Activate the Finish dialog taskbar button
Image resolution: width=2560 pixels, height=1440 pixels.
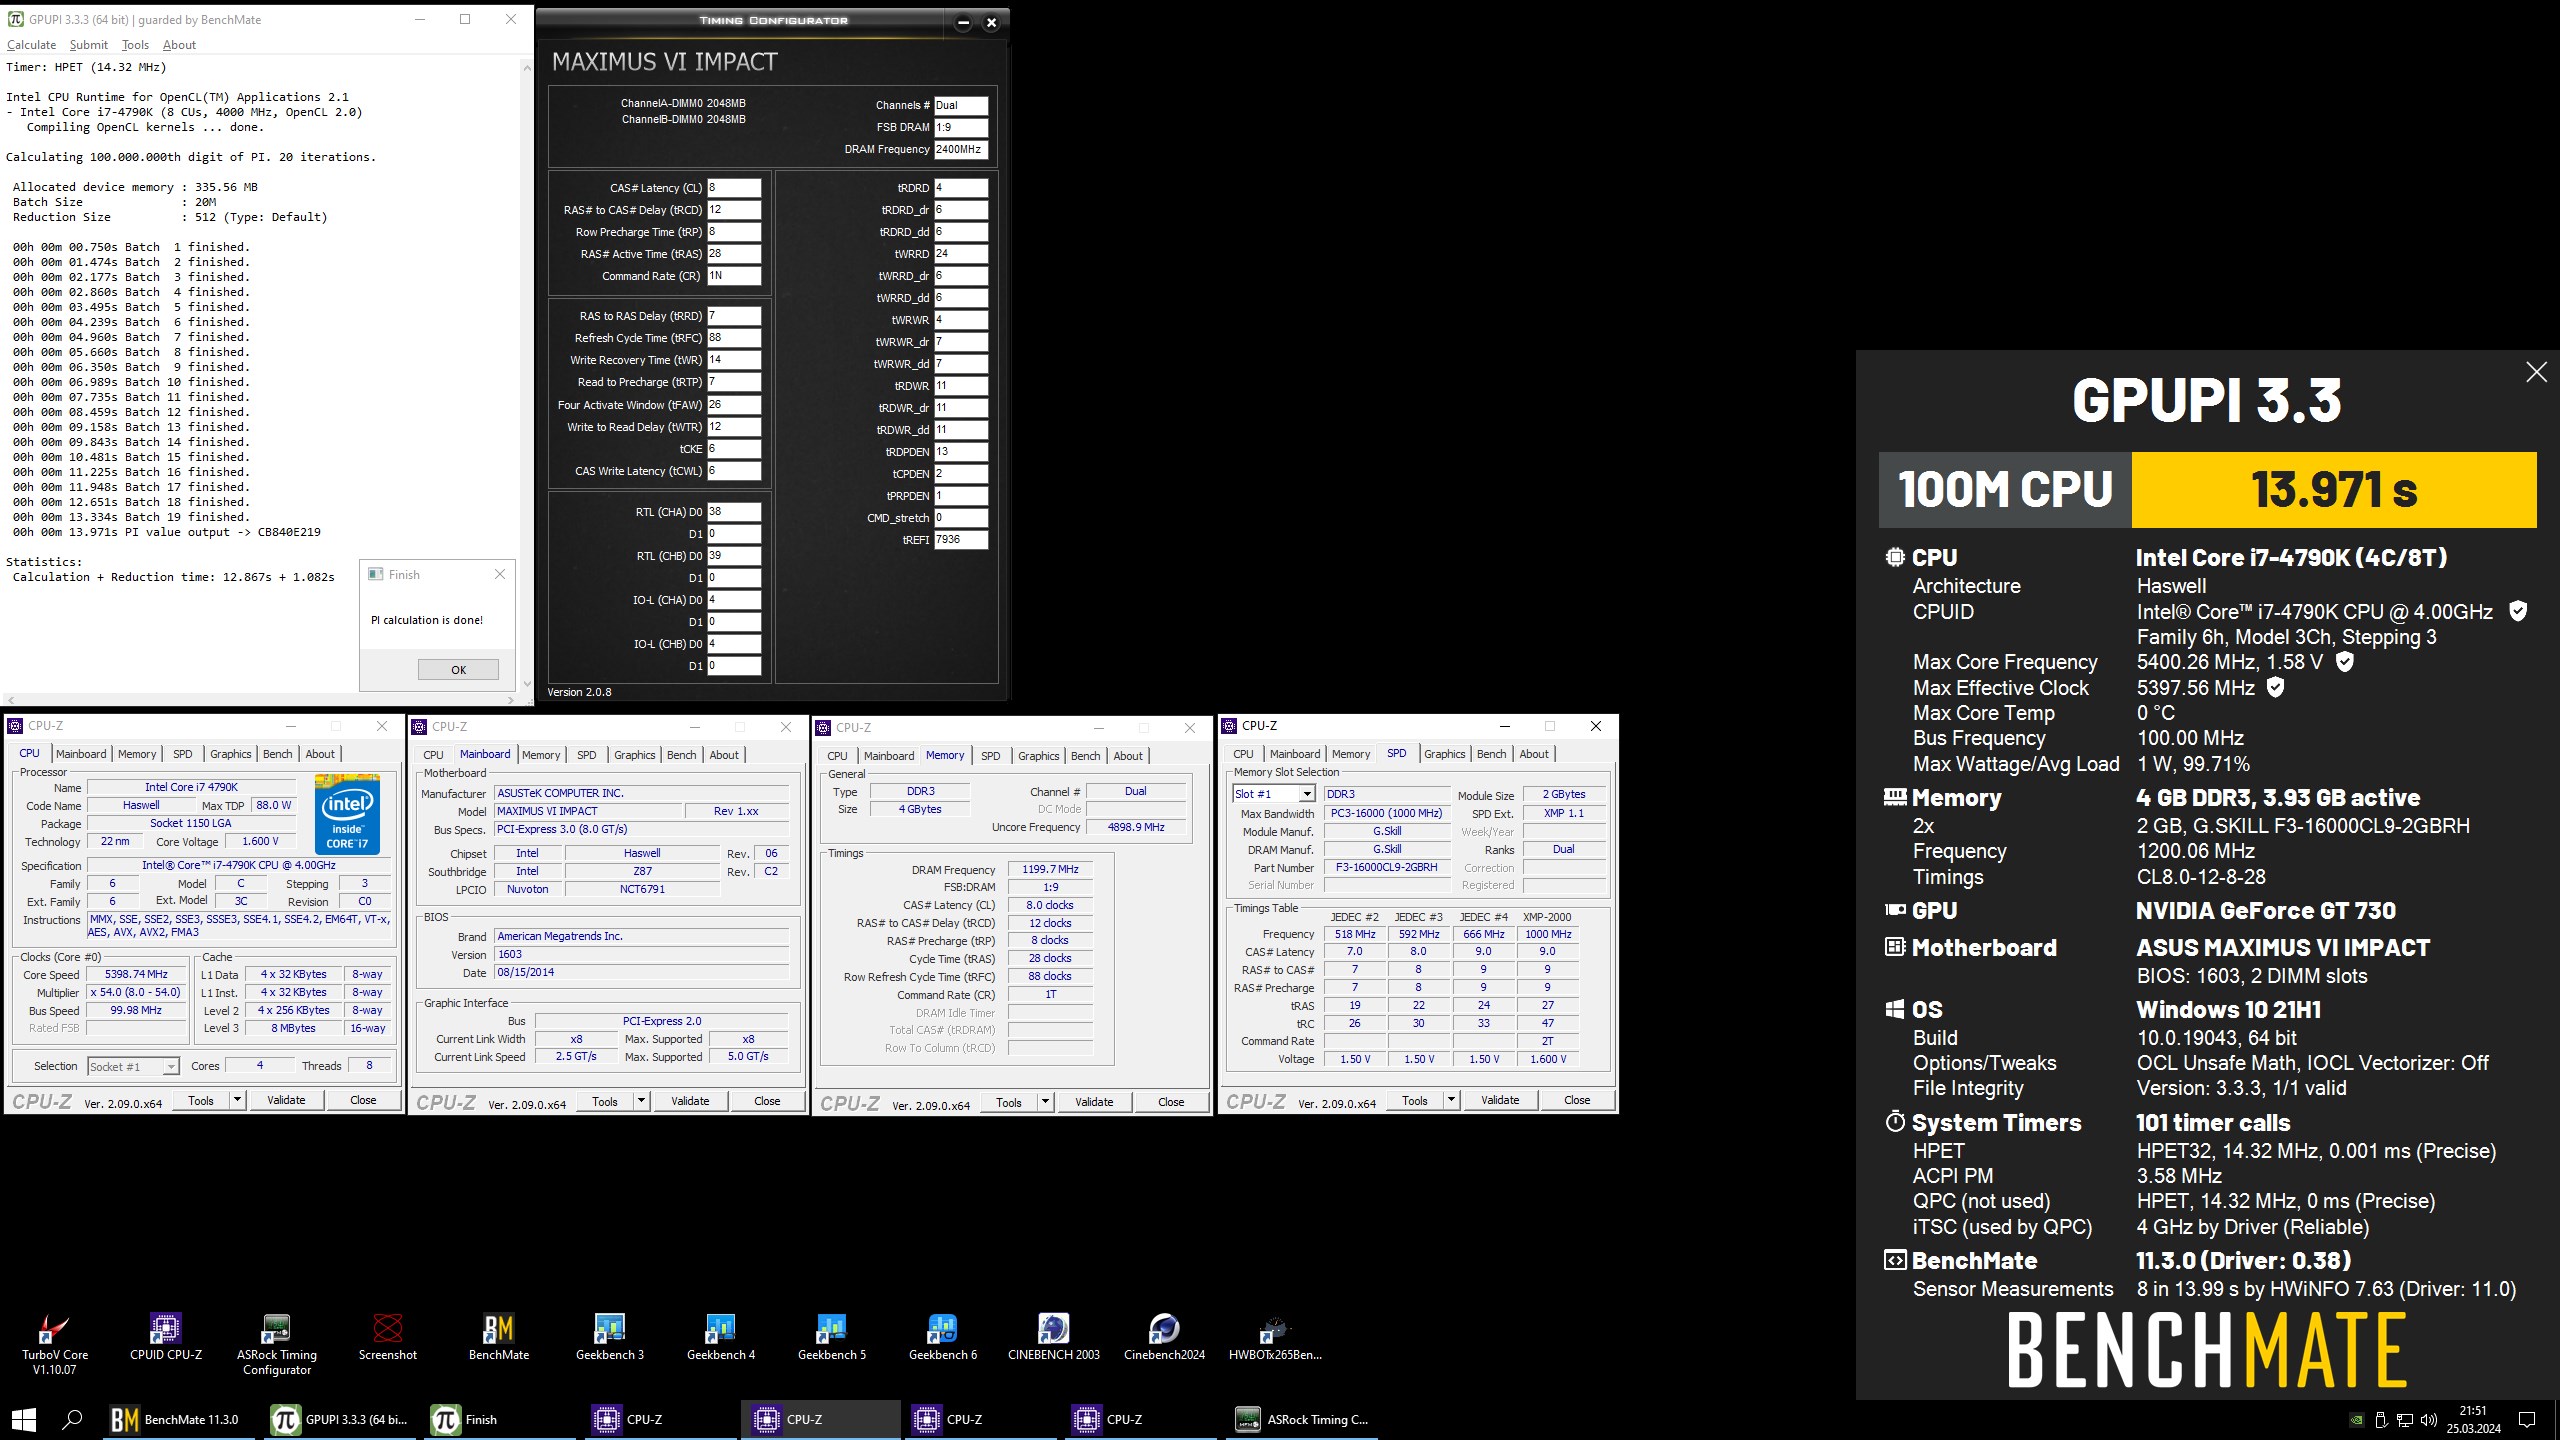(500, 1419)
